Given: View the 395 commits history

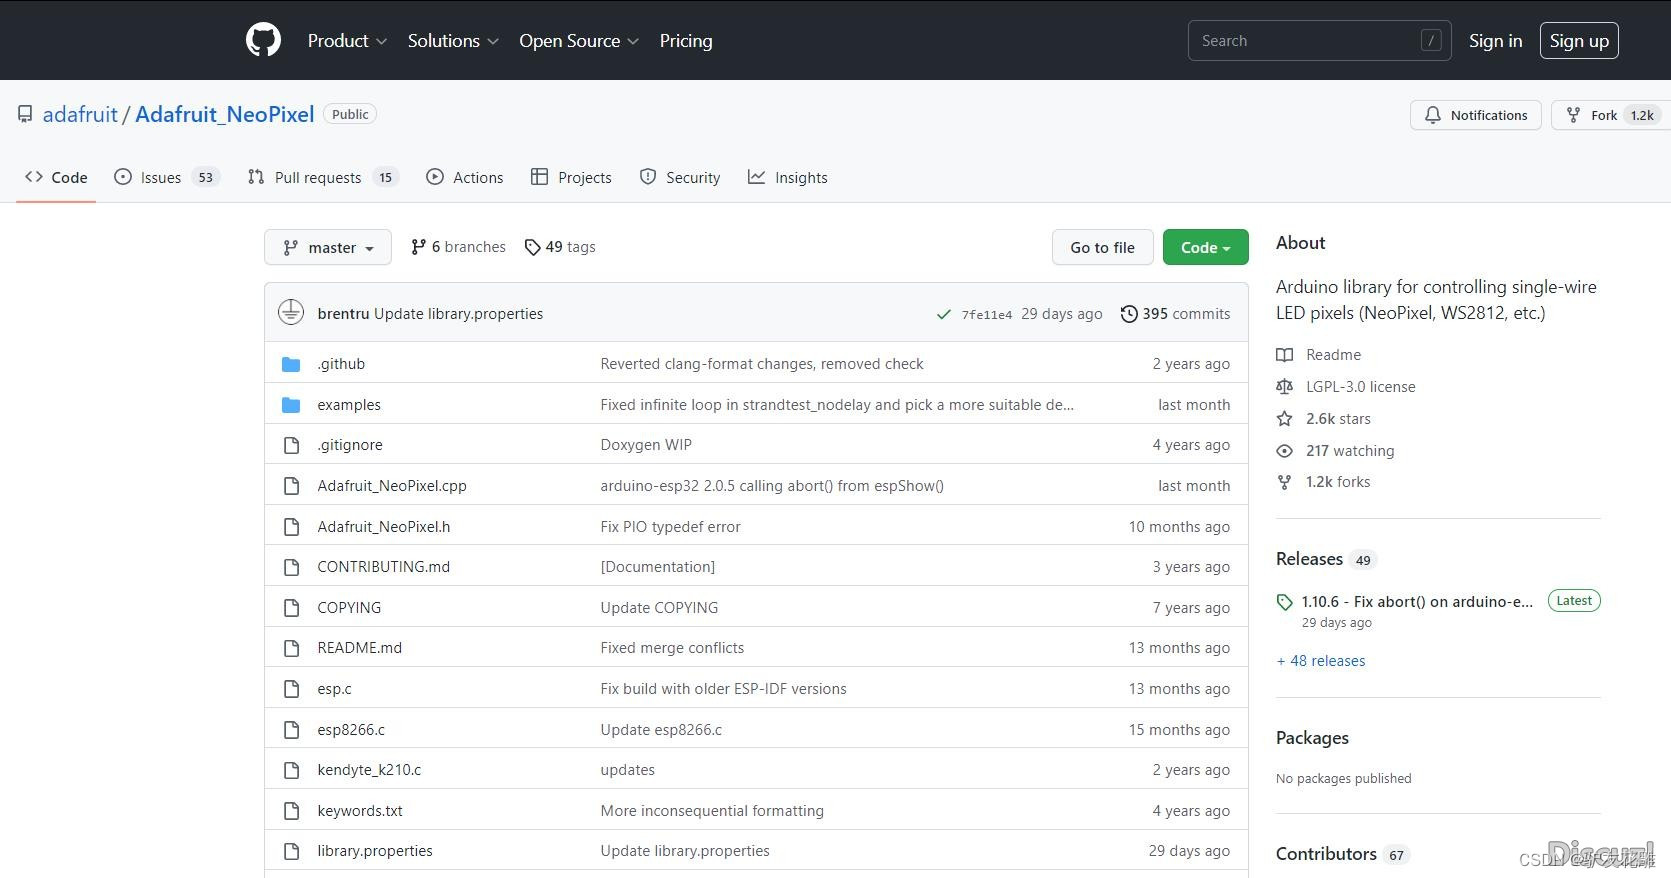Looking at the screenshot, I should point(1175,313).
